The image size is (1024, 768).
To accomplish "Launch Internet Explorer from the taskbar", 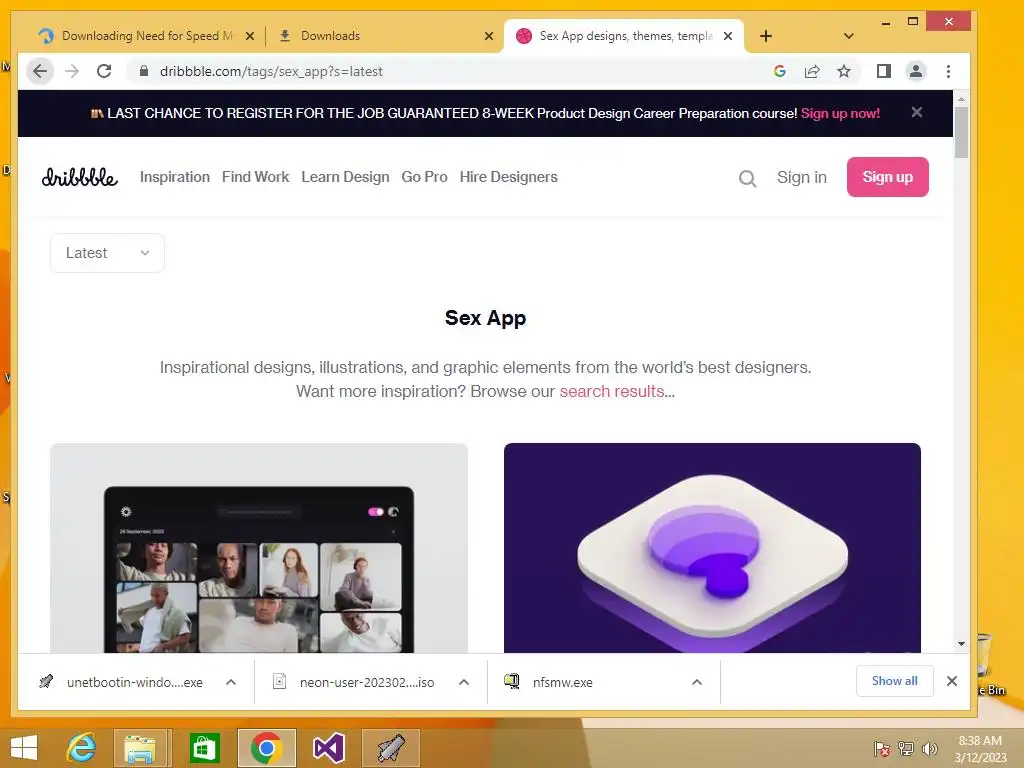I will coord(82,748).
